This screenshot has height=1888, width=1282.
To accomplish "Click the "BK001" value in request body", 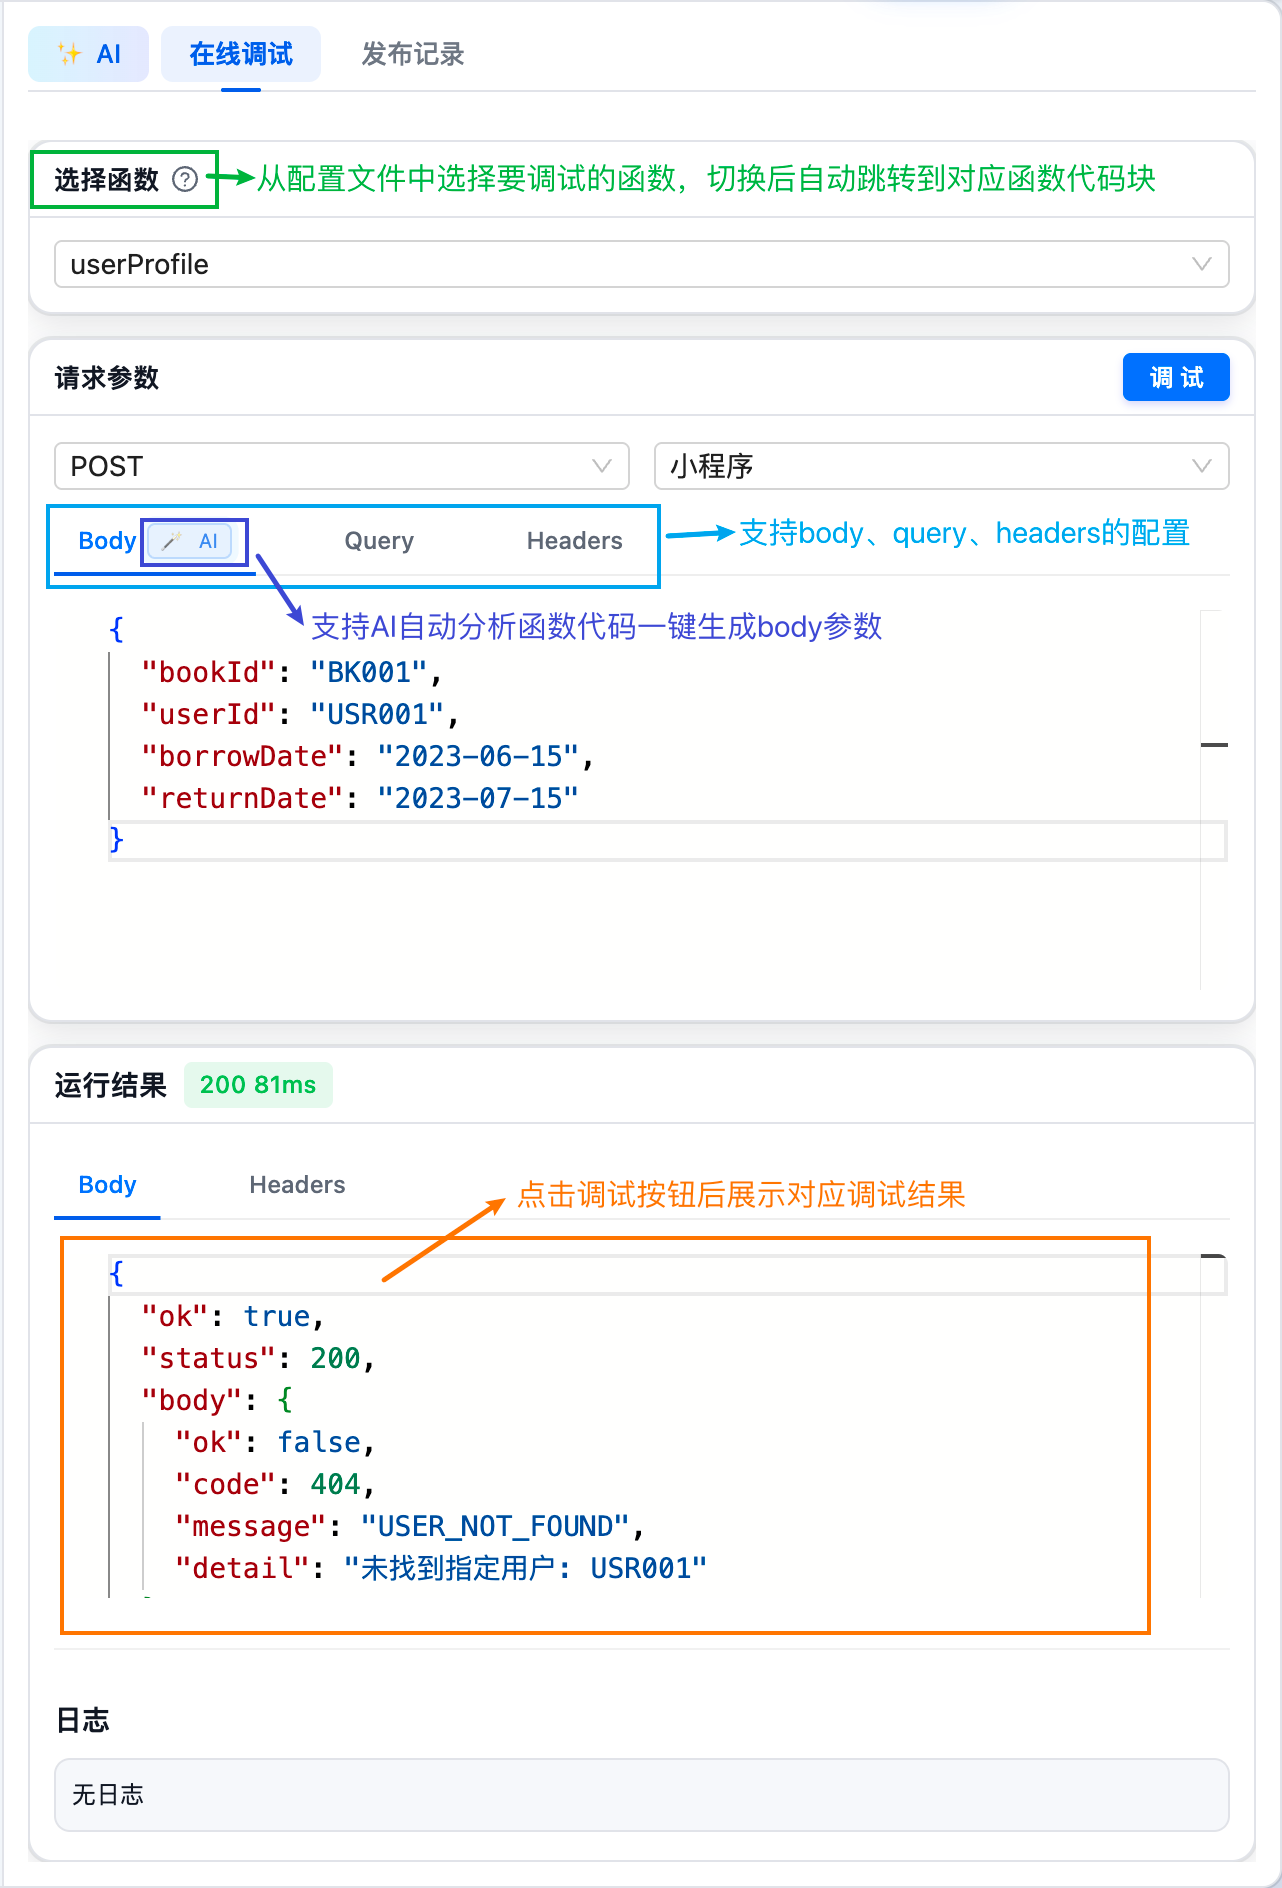I will 369,672.
